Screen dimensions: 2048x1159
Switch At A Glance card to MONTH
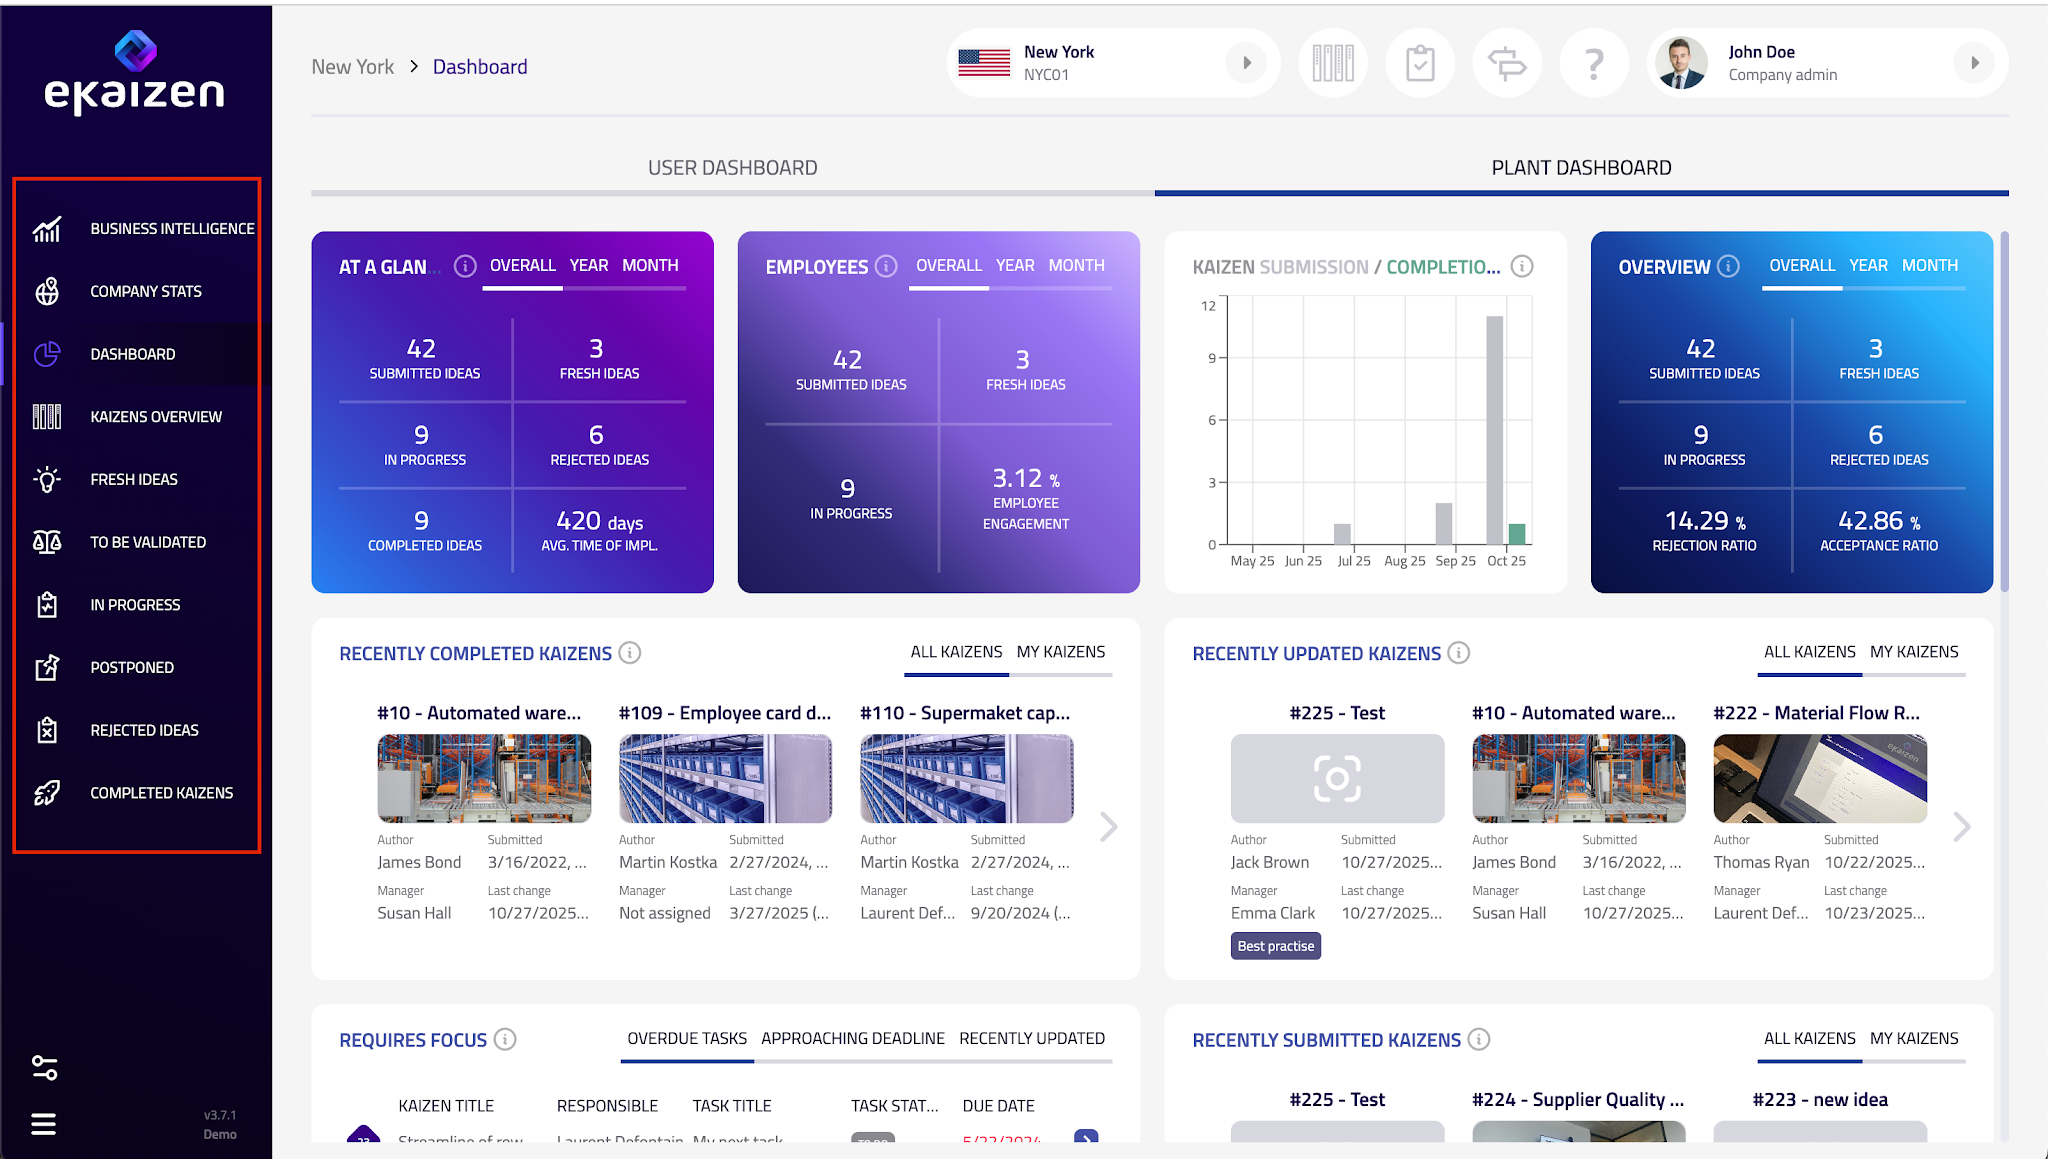650,265
